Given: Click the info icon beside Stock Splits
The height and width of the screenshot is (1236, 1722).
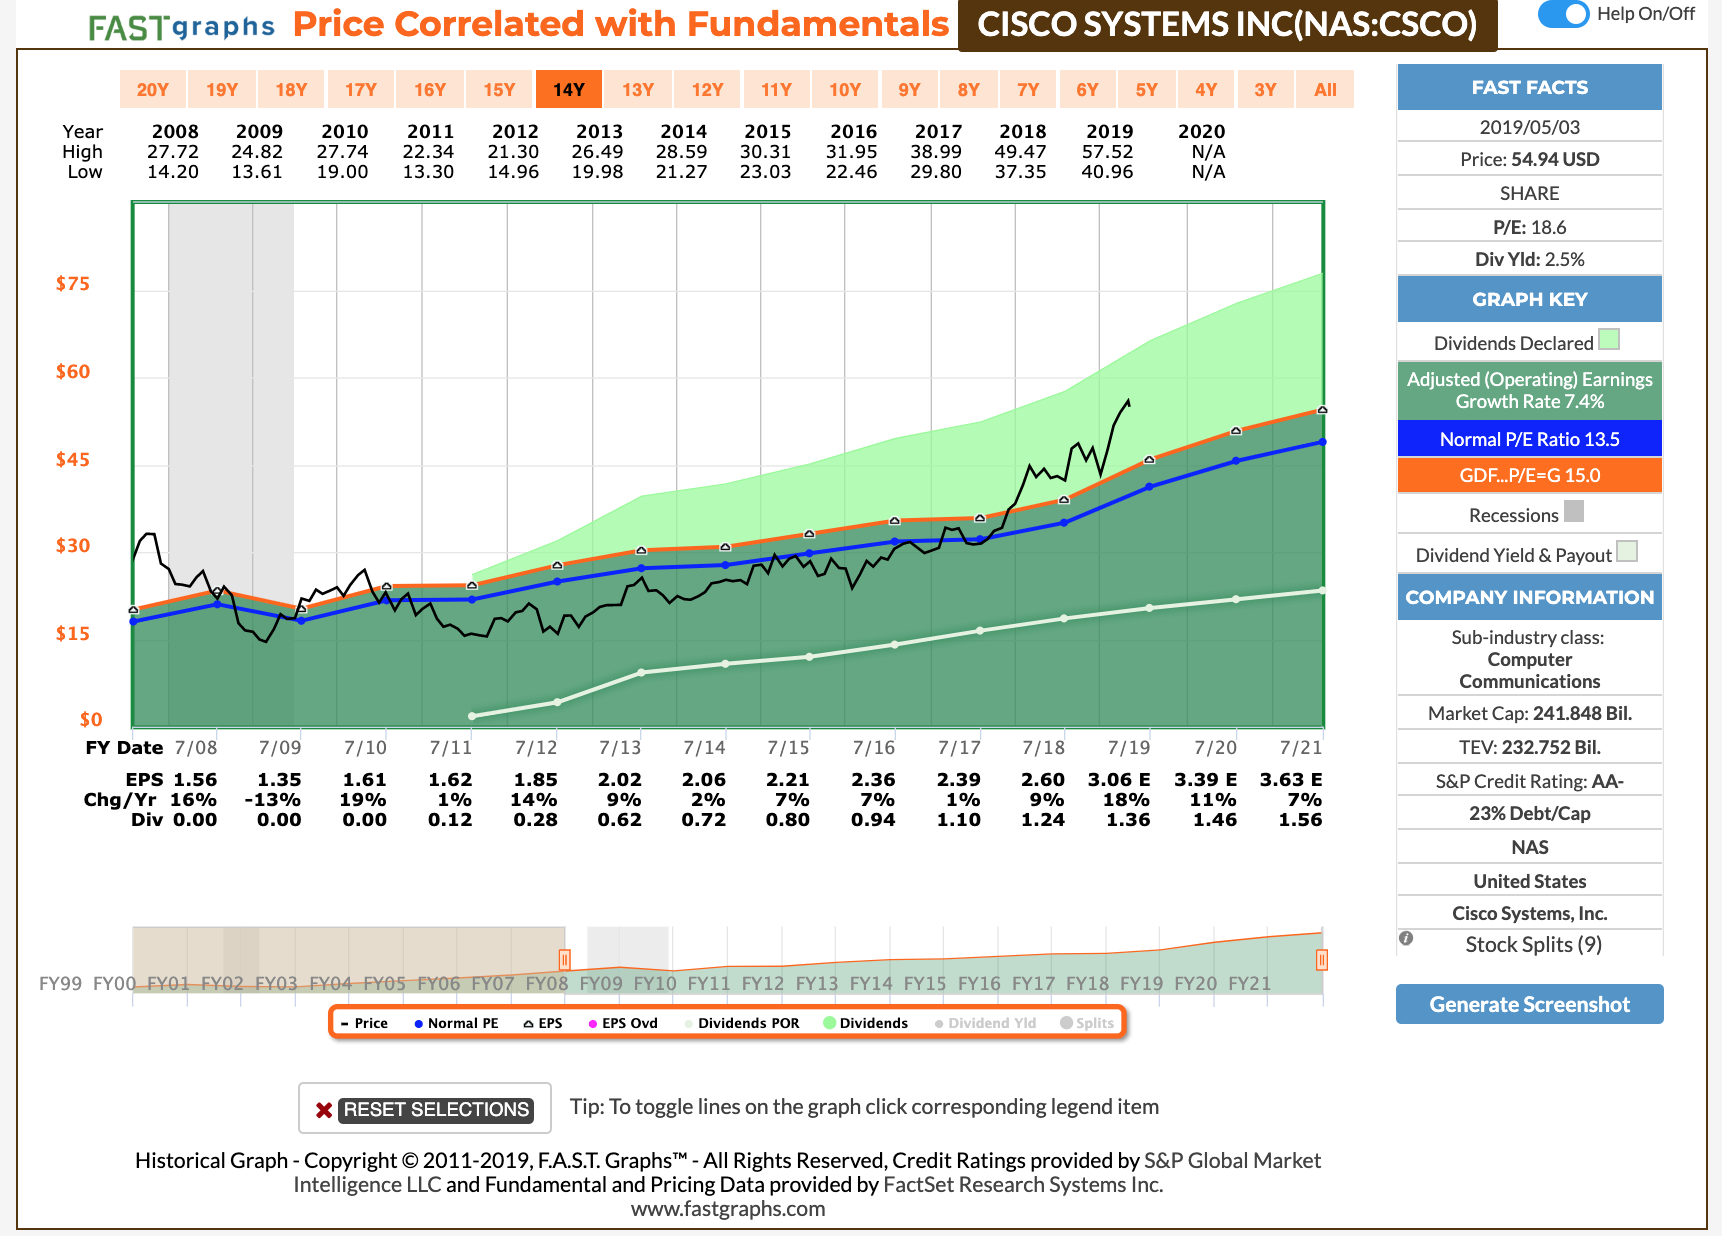Looking at the screenshot, I should 1408,938.
